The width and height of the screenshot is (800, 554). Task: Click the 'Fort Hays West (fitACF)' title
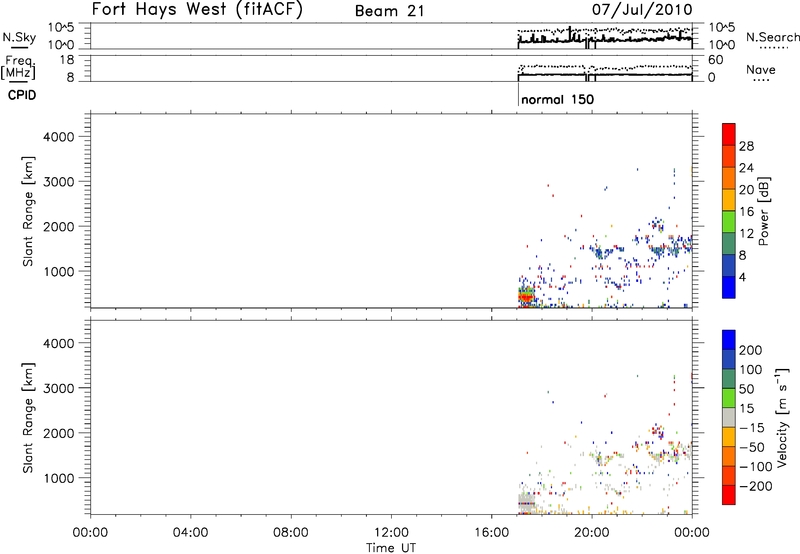(197, 10)
